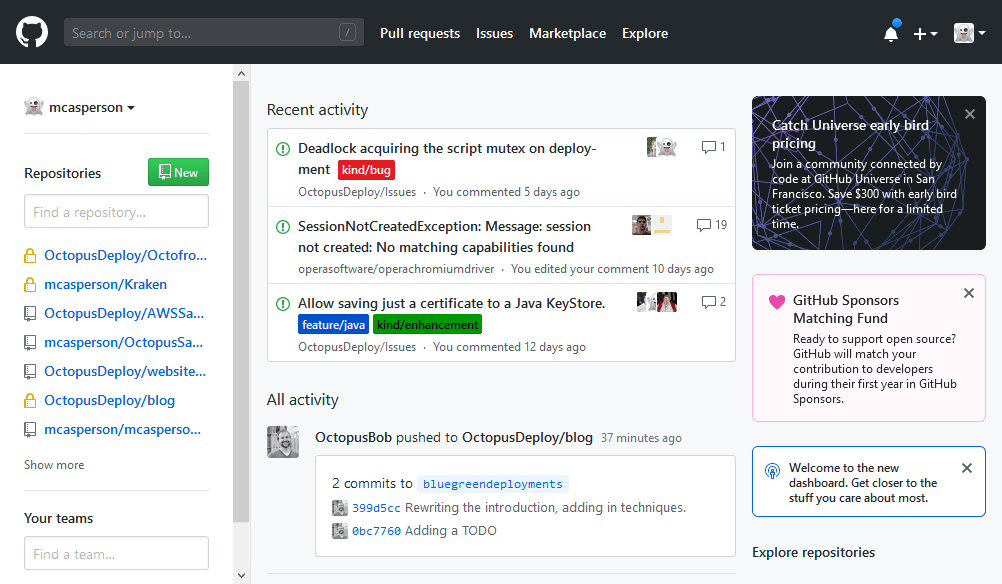Click the Find a repository field

point(116,211)
